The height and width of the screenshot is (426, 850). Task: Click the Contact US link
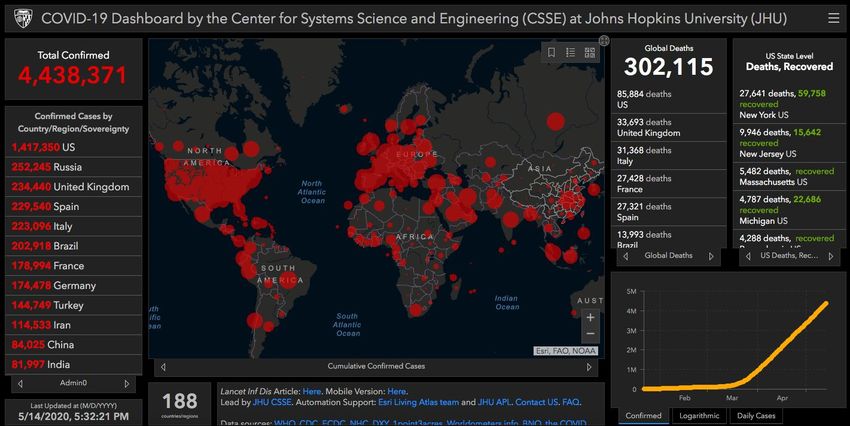coord(537,402)
